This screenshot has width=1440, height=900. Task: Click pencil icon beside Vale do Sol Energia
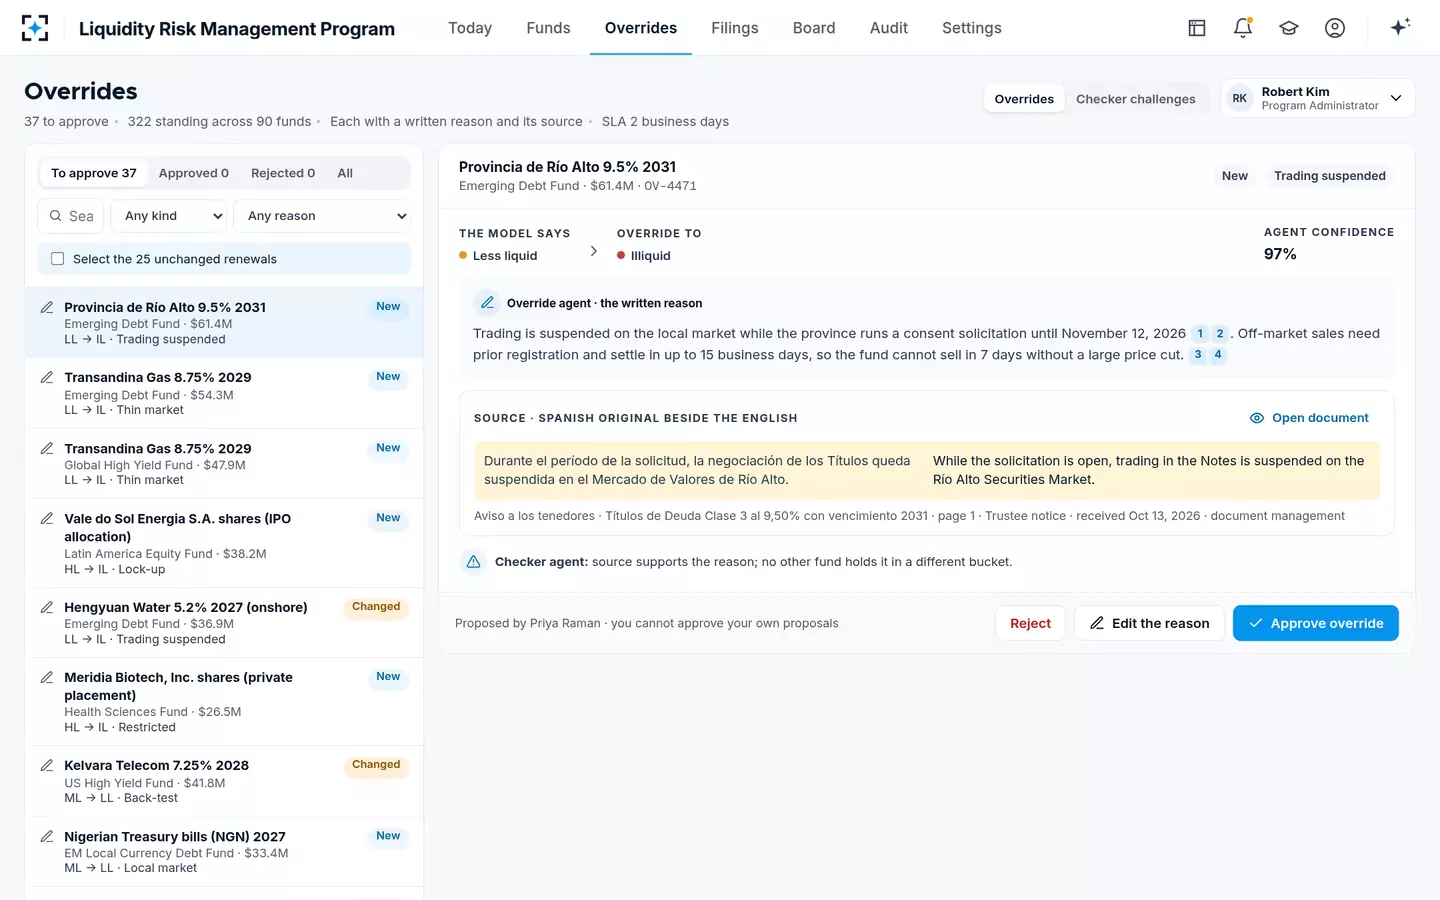click(x=47, y=518)
